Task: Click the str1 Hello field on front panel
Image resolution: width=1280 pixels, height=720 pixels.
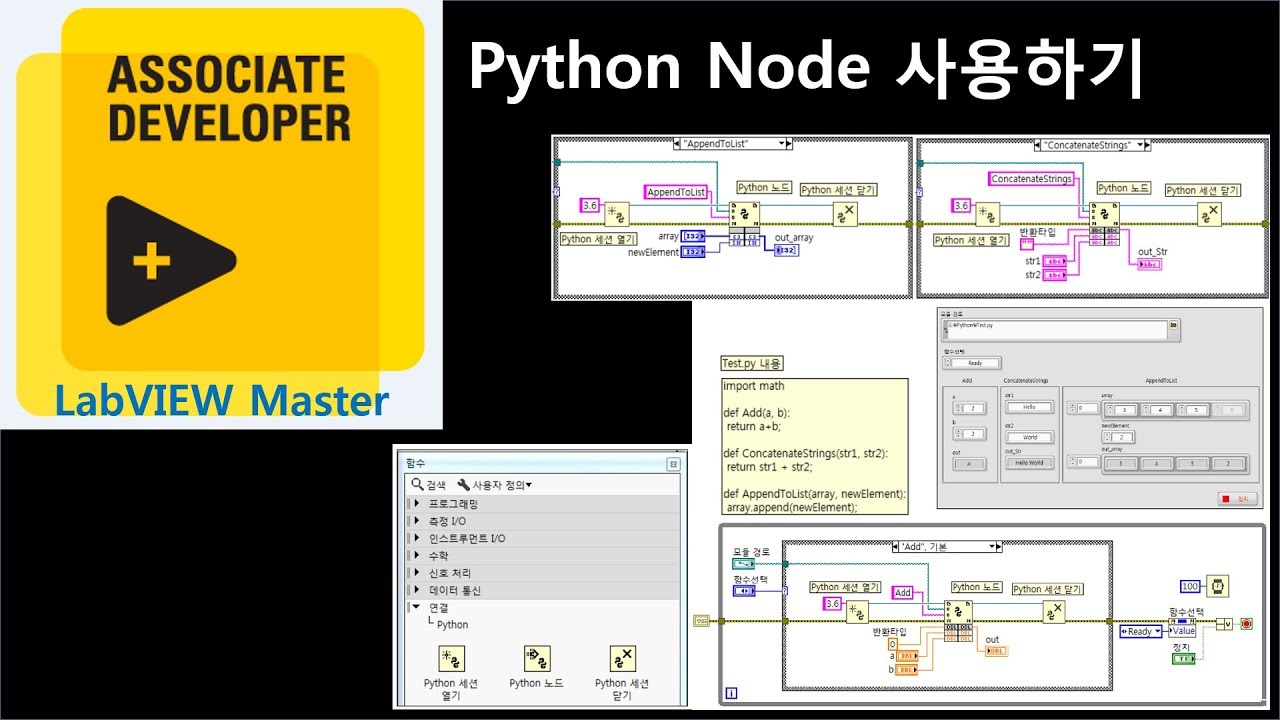Action: [x=1028, y=407]
